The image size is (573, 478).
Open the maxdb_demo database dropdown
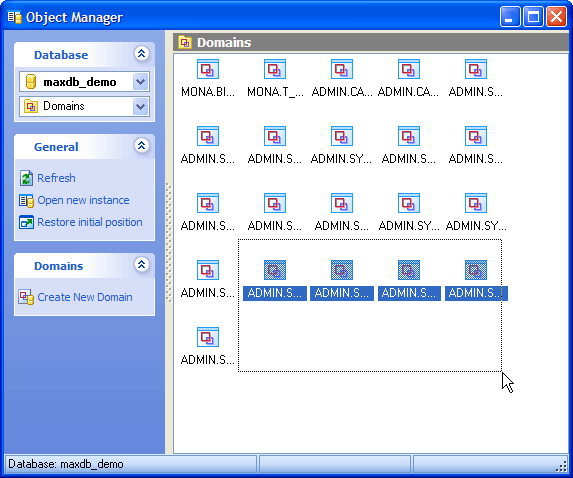(x=141, y=82)
